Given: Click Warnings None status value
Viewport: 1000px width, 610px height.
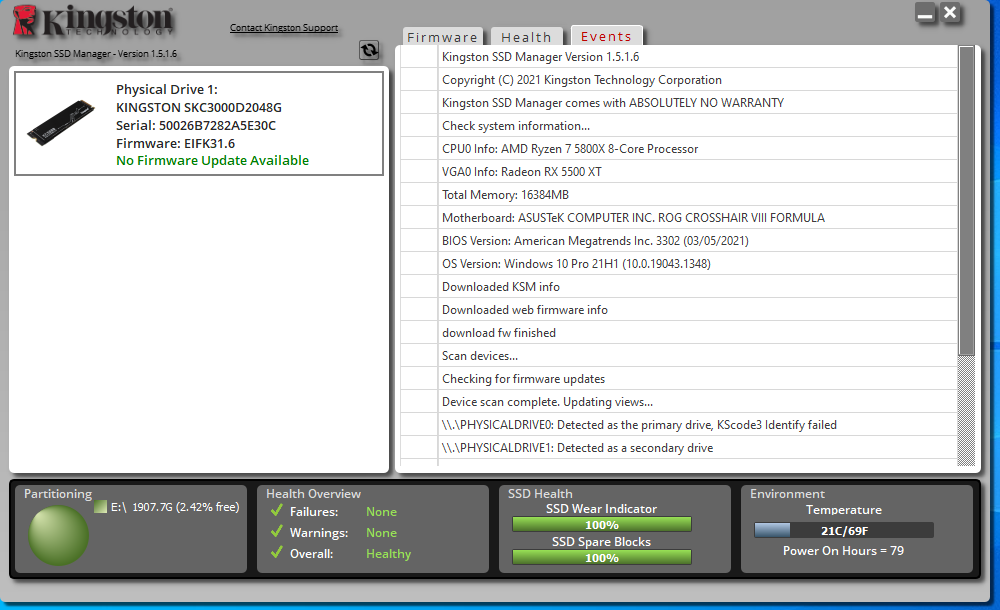Looking at the screenshot, I should [x=381, y=533].
